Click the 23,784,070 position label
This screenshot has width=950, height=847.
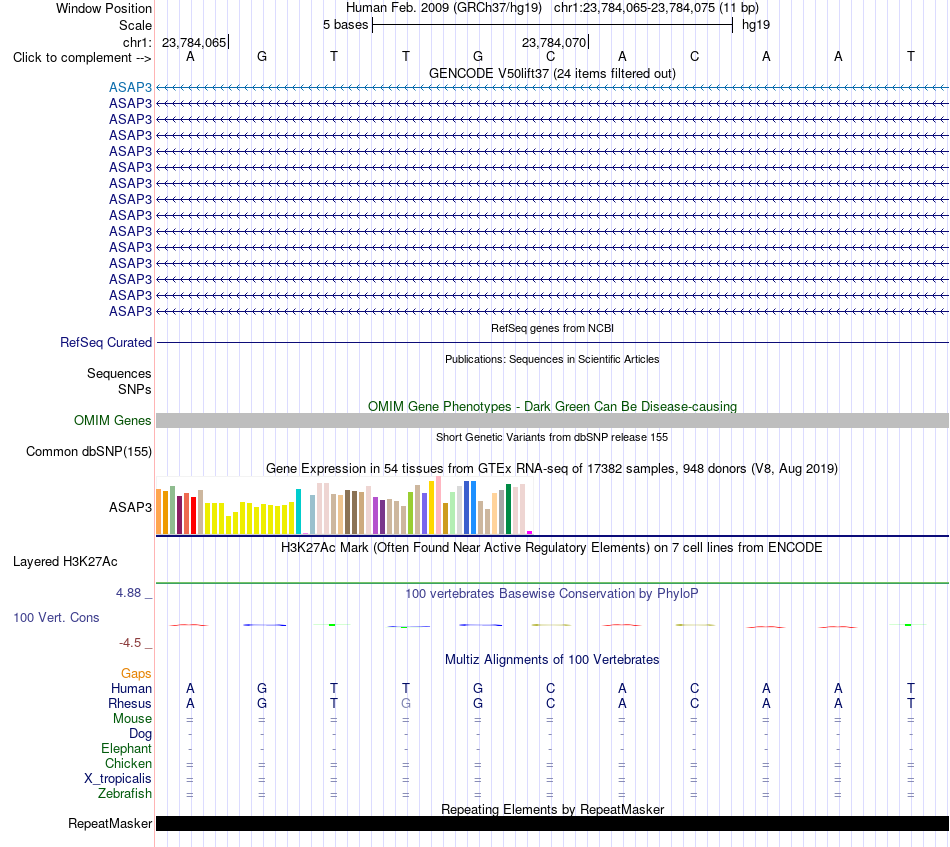coord(554,42)
